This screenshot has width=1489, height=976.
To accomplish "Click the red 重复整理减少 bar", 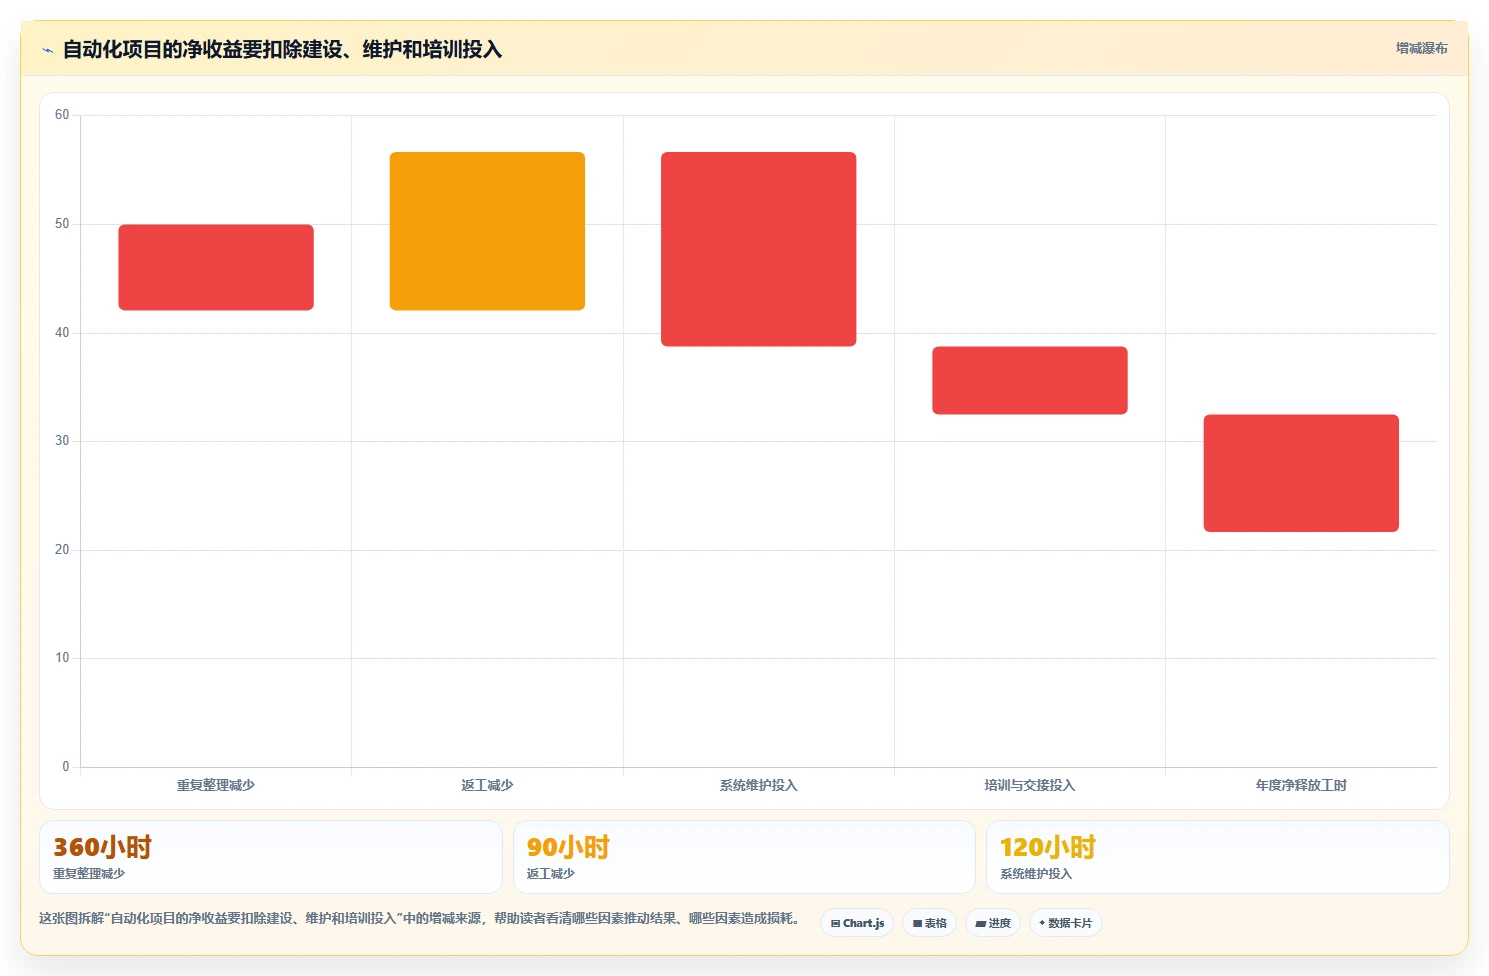I will (216, 267).
